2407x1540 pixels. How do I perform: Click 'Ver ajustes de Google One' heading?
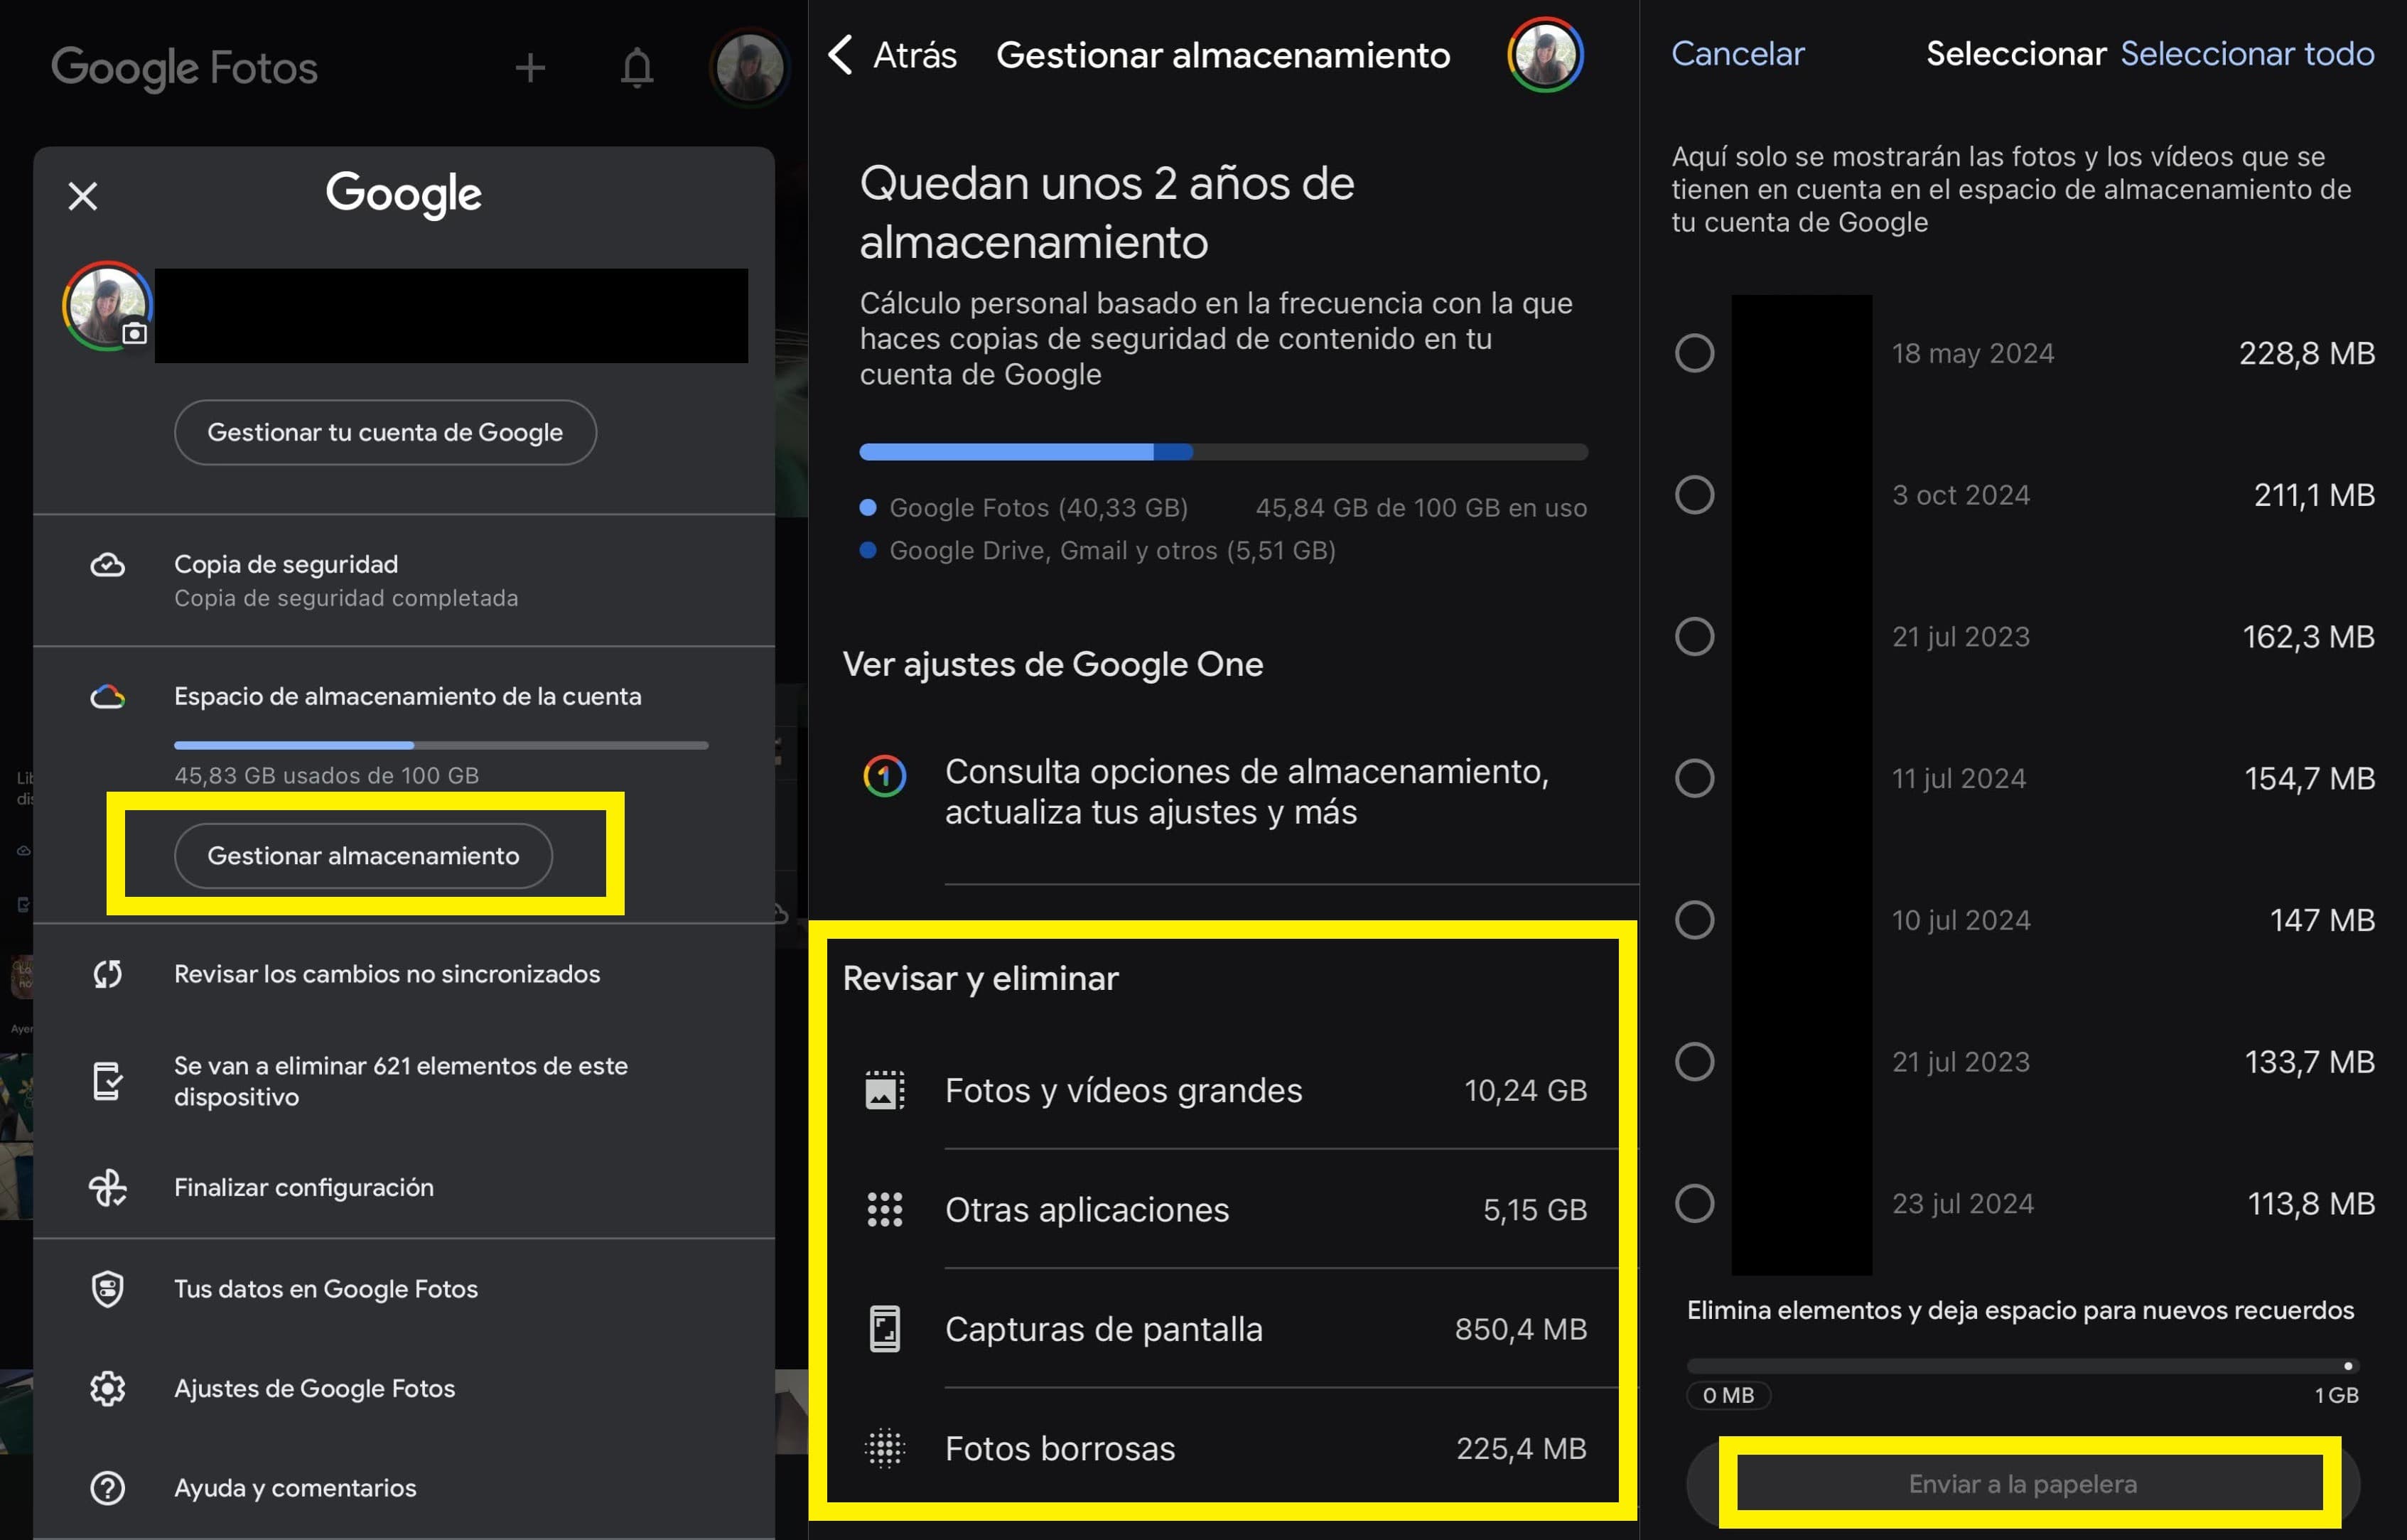pyautogui.click(x=1053, y=665)
